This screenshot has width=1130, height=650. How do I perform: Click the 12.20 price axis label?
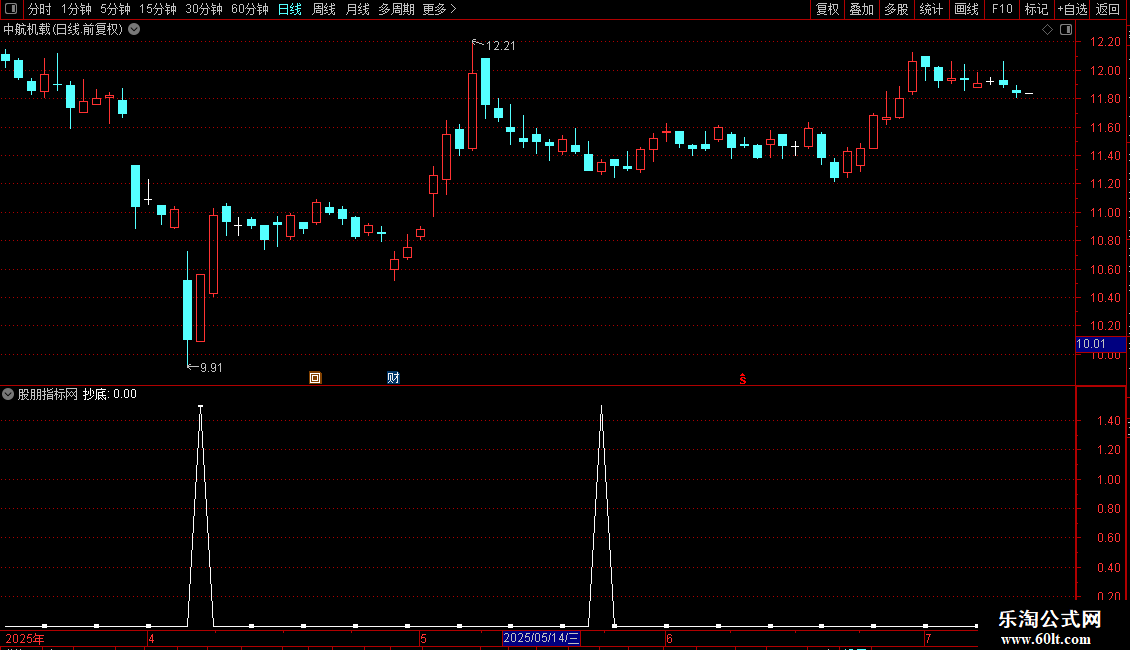(1105, 43)
